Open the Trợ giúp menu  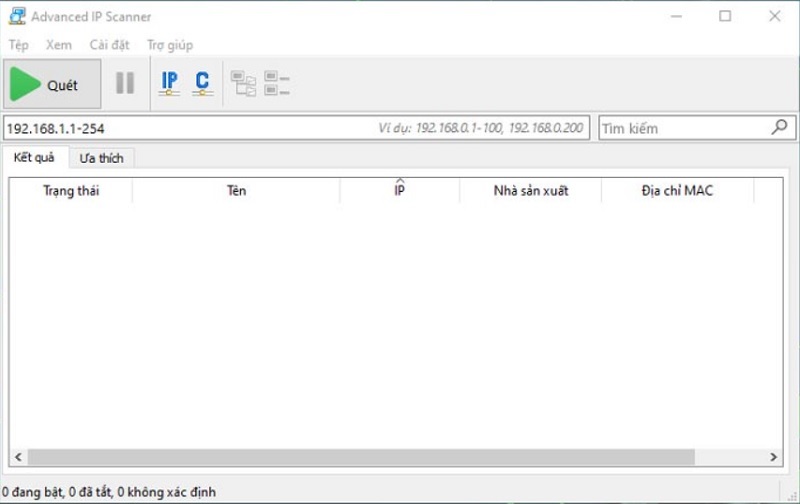coord(170,45)
